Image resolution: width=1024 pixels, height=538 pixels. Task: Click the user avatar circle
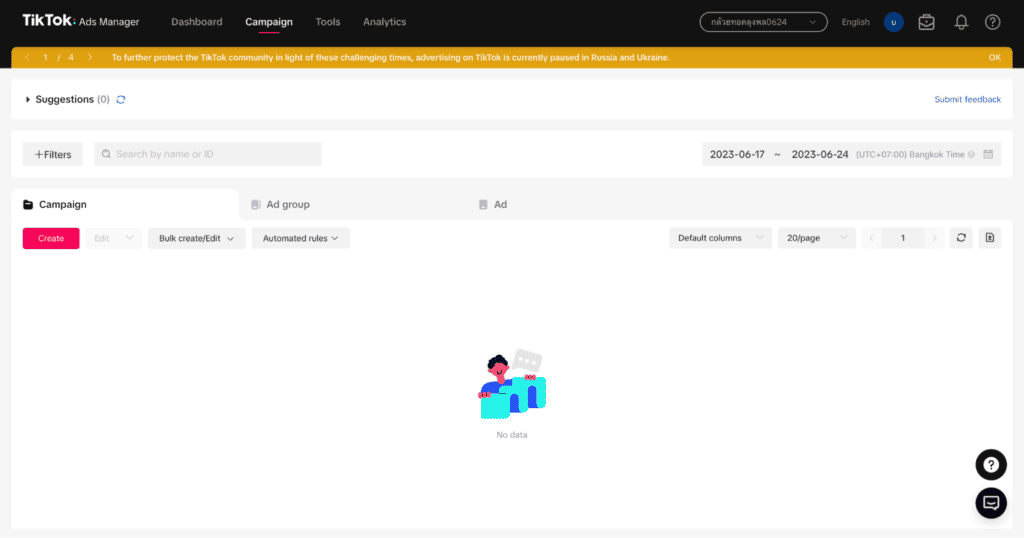pyautogui.click(x=893, y=22)
